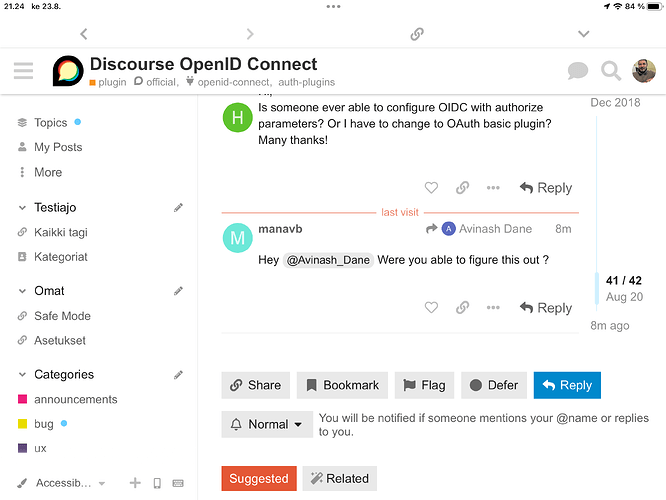666x500 pixels.
Task: Jump to Dec 2018 on timeline
Action: 615,102
